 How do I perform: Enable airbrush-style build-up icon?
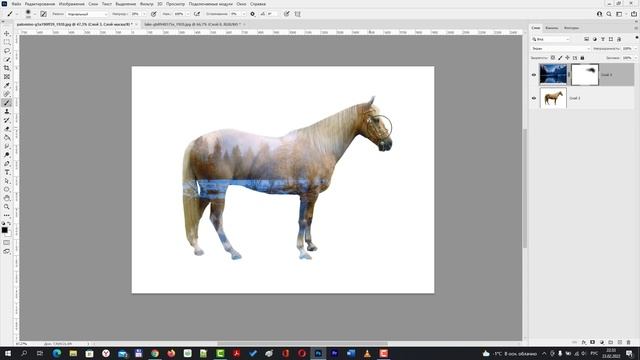[197, 14]
